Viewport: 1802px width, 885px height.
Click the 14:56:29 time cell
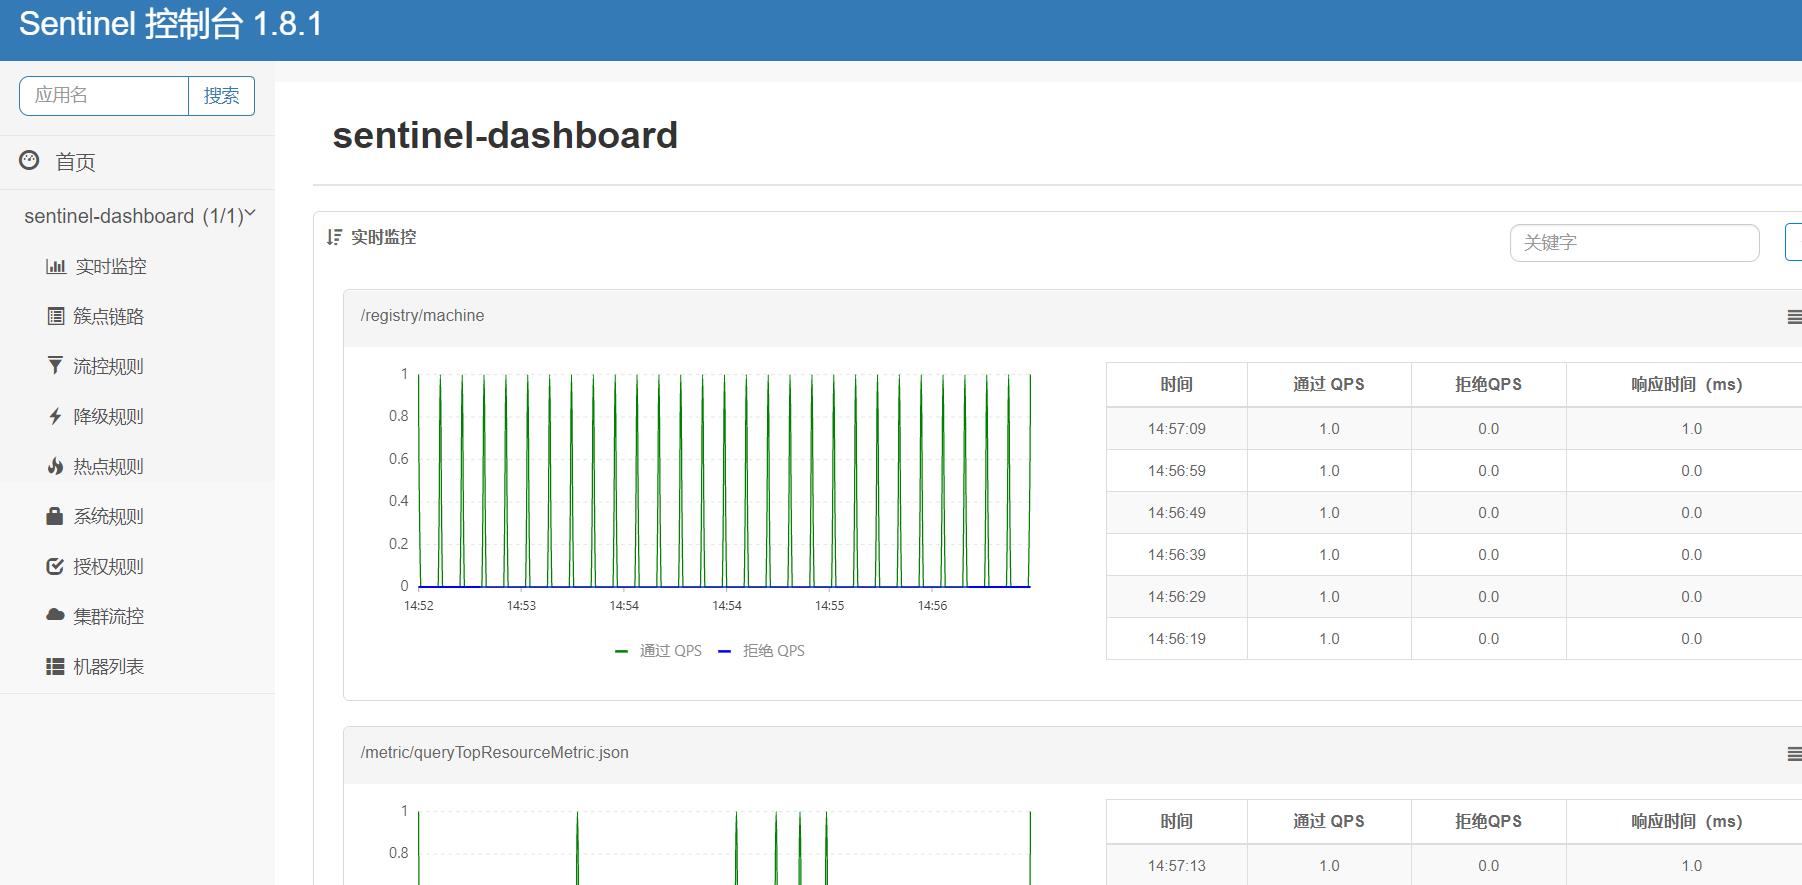tap(1177, 596)
